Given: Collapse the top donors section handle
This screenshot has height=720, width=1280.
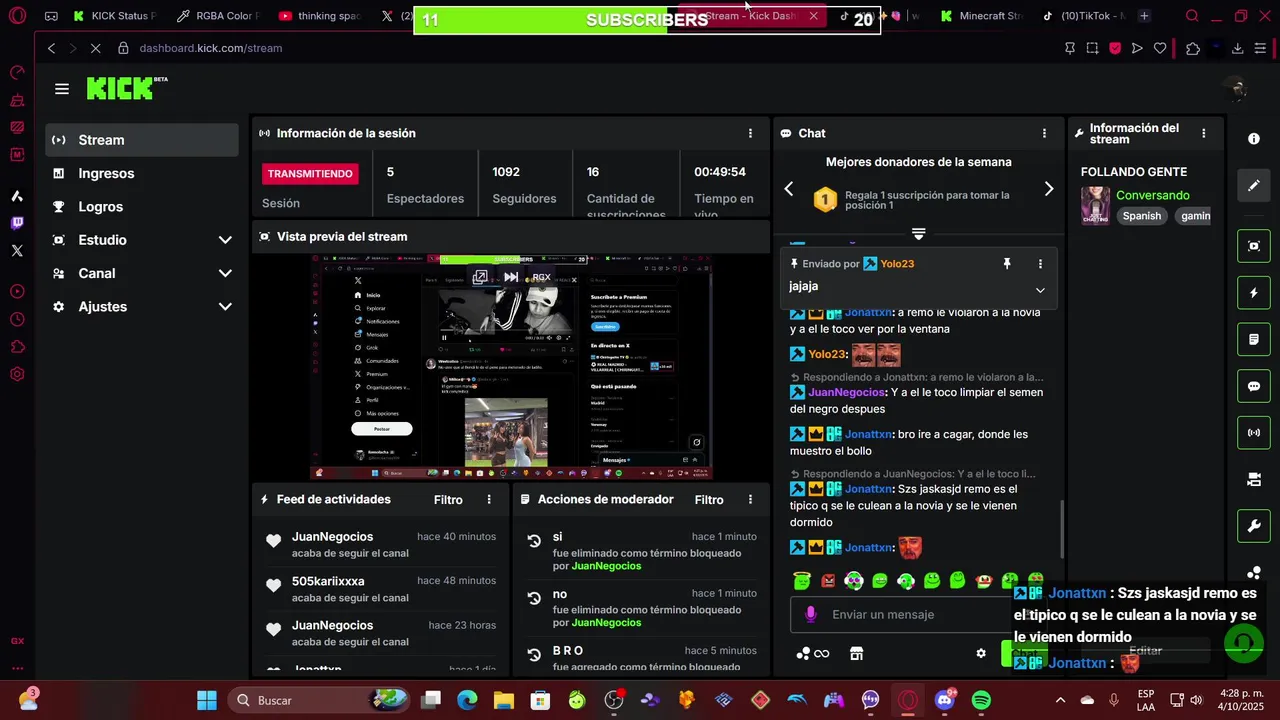Looking at the screenshot, I should click(x=918, y=234).
